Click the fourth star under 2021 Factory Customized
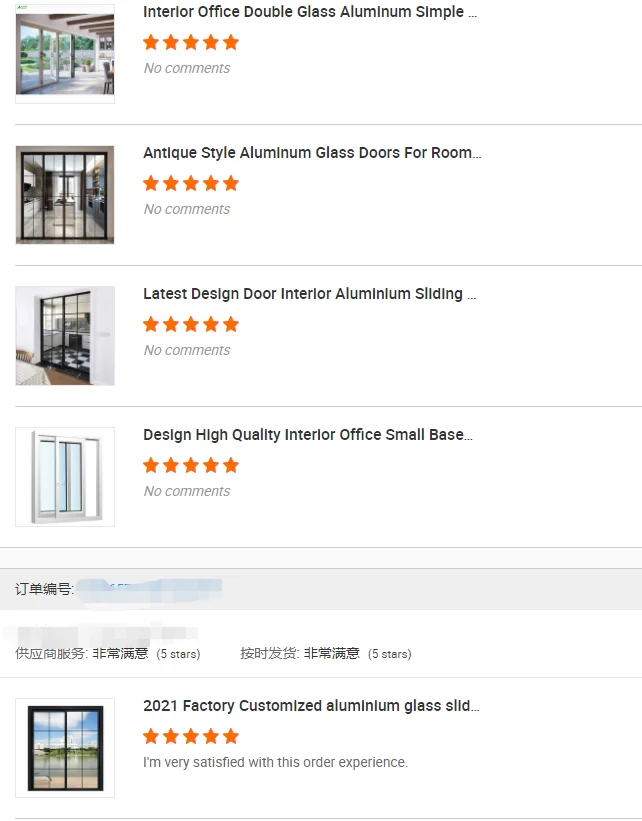 (211, 736)
